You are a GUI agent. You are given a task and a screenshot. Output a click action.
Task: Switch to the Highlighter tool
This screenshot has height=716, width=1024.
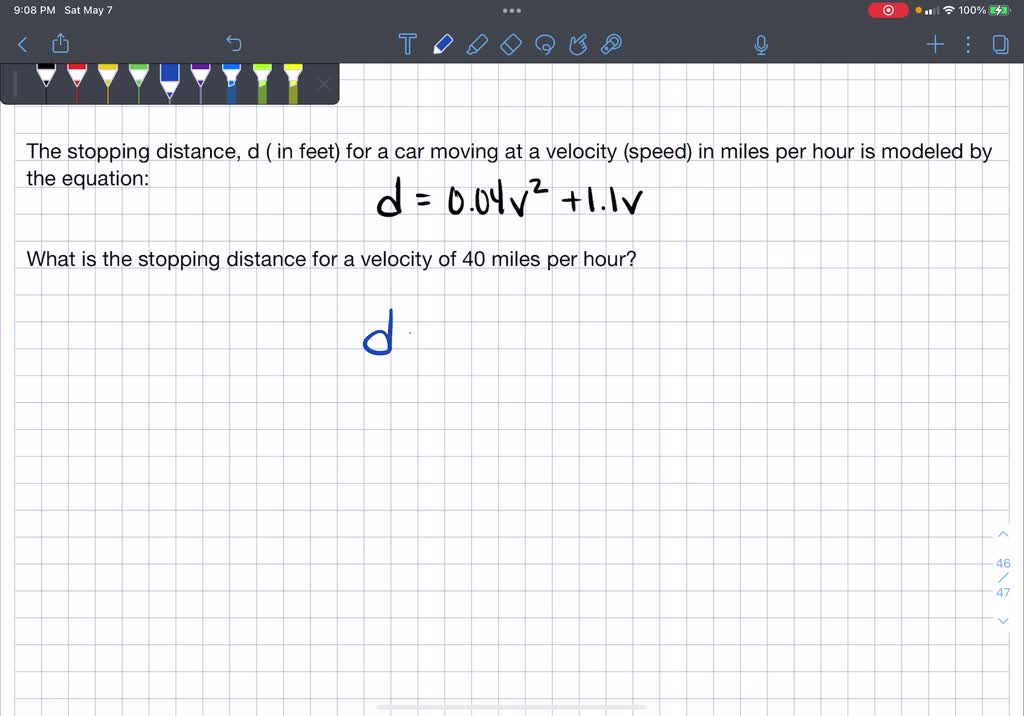click(477, 44)
